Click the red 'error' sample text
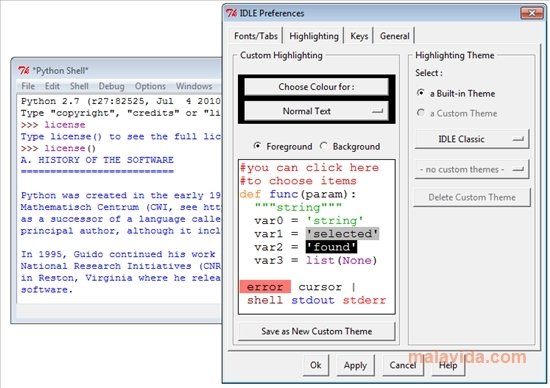This screenshot has width=550, height=388. click(265, 287)
